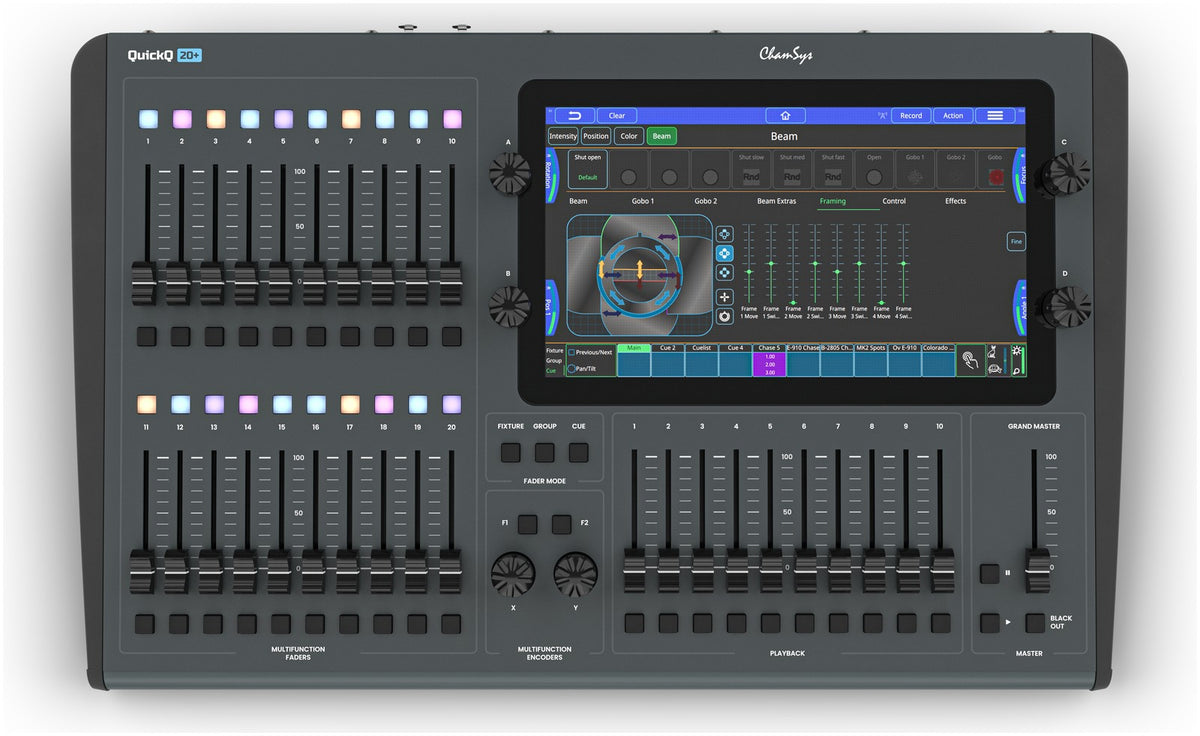
Task: Choose the Shut med Rnd tile
Action: 792,169
